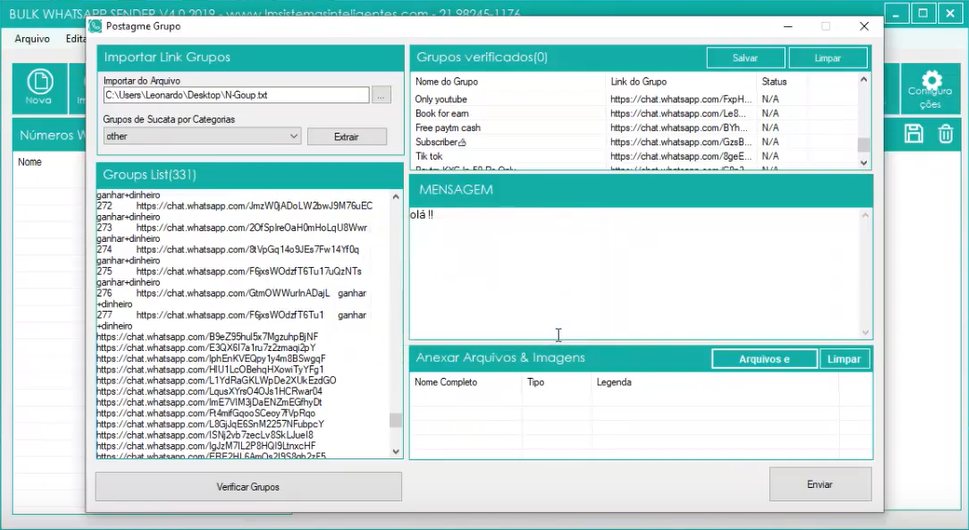Select Only youtube group row

click(635, 99)
